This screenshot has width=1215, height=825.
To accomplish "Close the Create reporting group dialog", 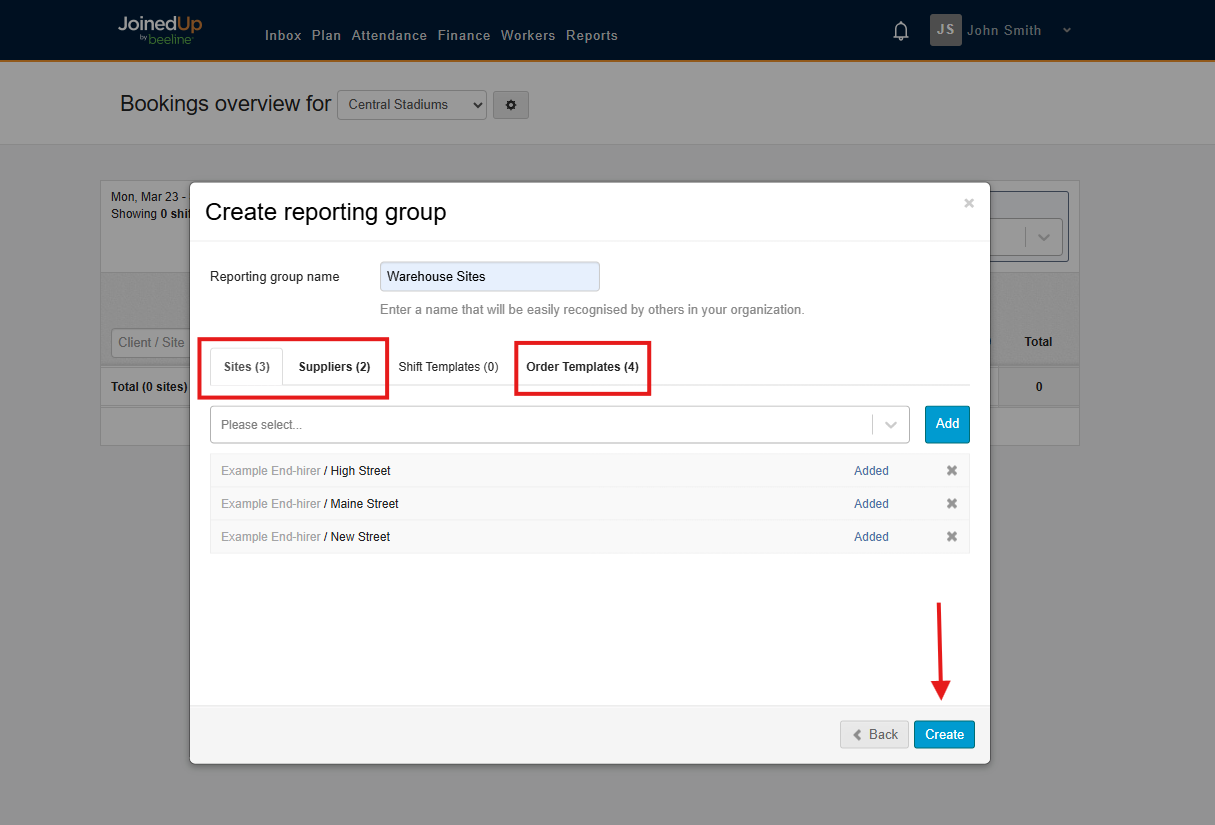I will tap(968, 202).
